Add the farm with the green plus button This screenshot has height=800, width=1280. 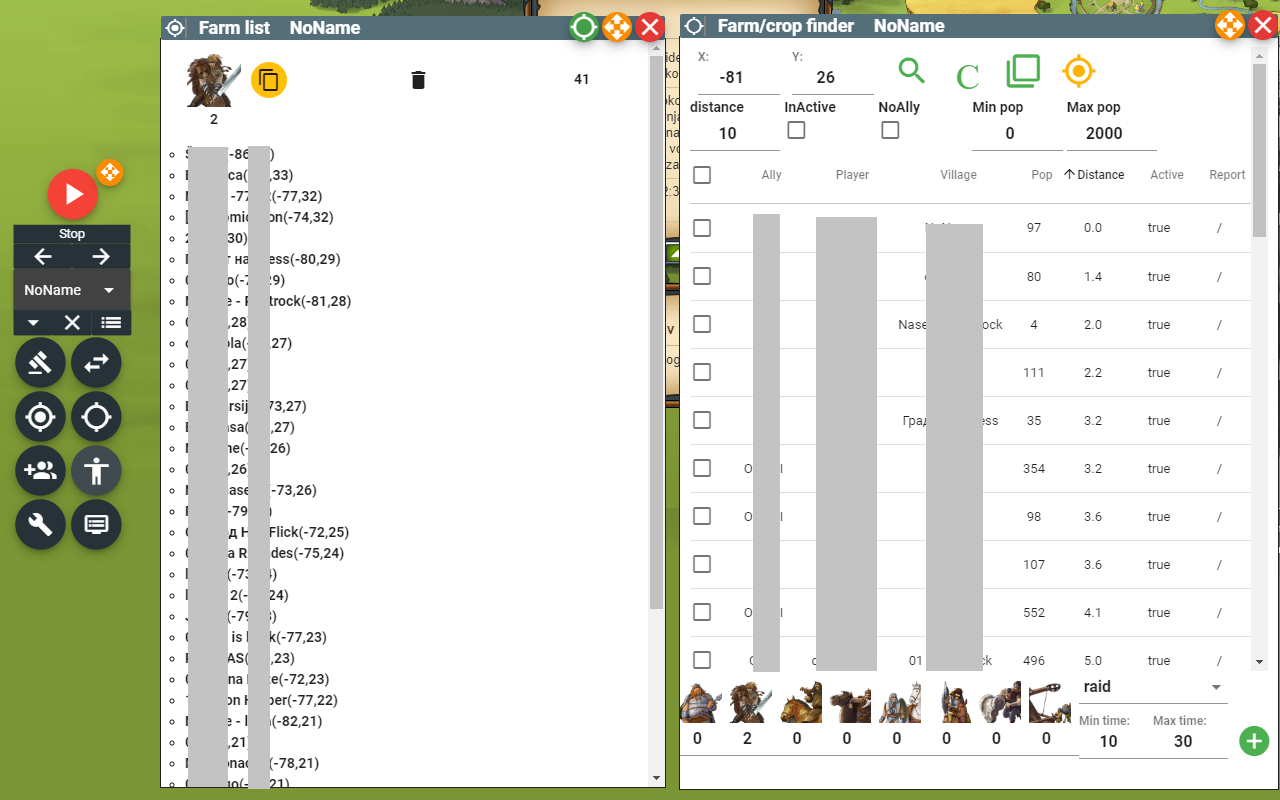1254,741
